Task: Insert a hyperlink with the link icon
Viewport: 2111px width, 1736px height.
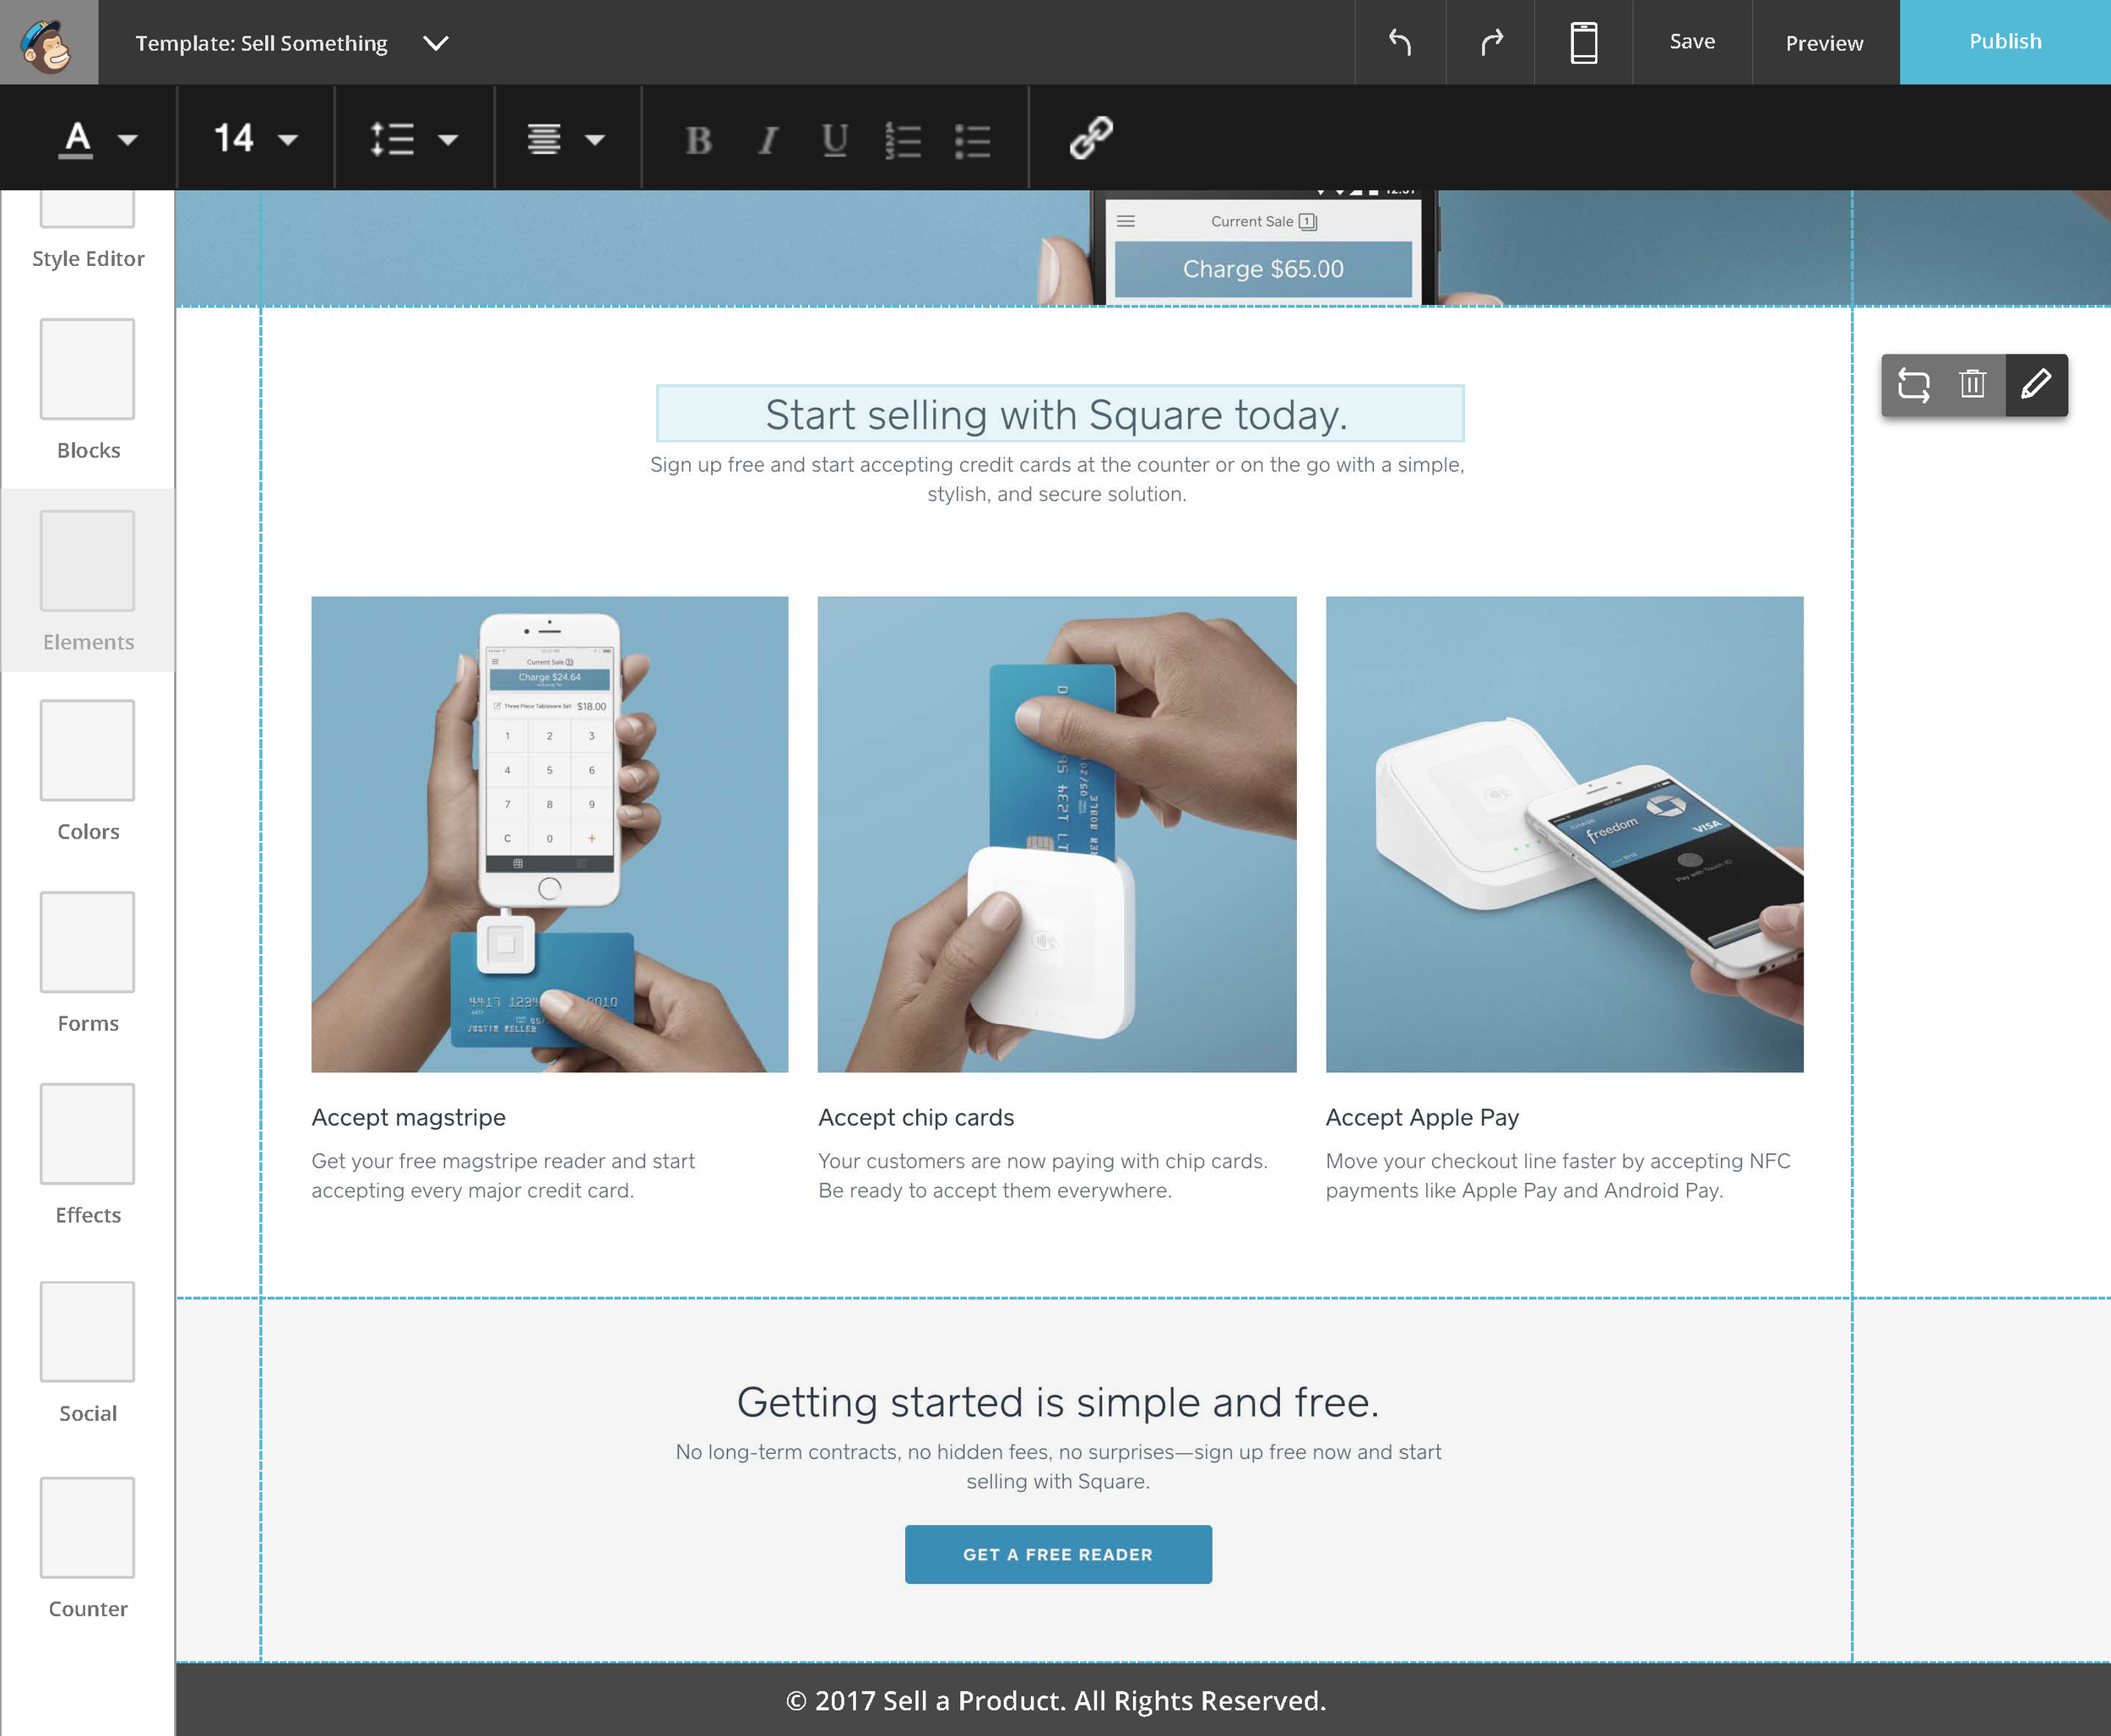Action: click(1091, 138)
